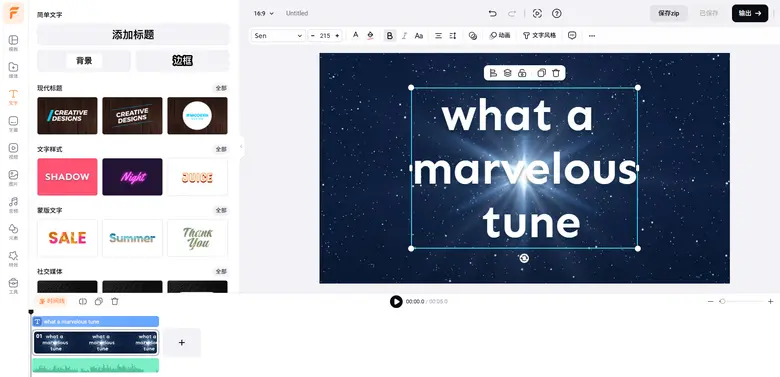Open the Video panel in sidebar
The image size is (780, 377).
click(x=13, y=150)
